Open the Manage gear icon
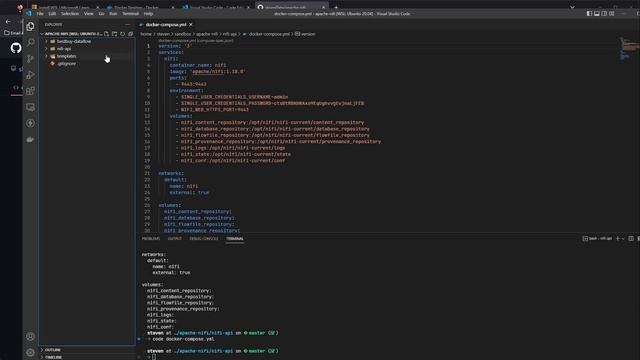Viewport: 640px width, 360px height. [30, 353]
